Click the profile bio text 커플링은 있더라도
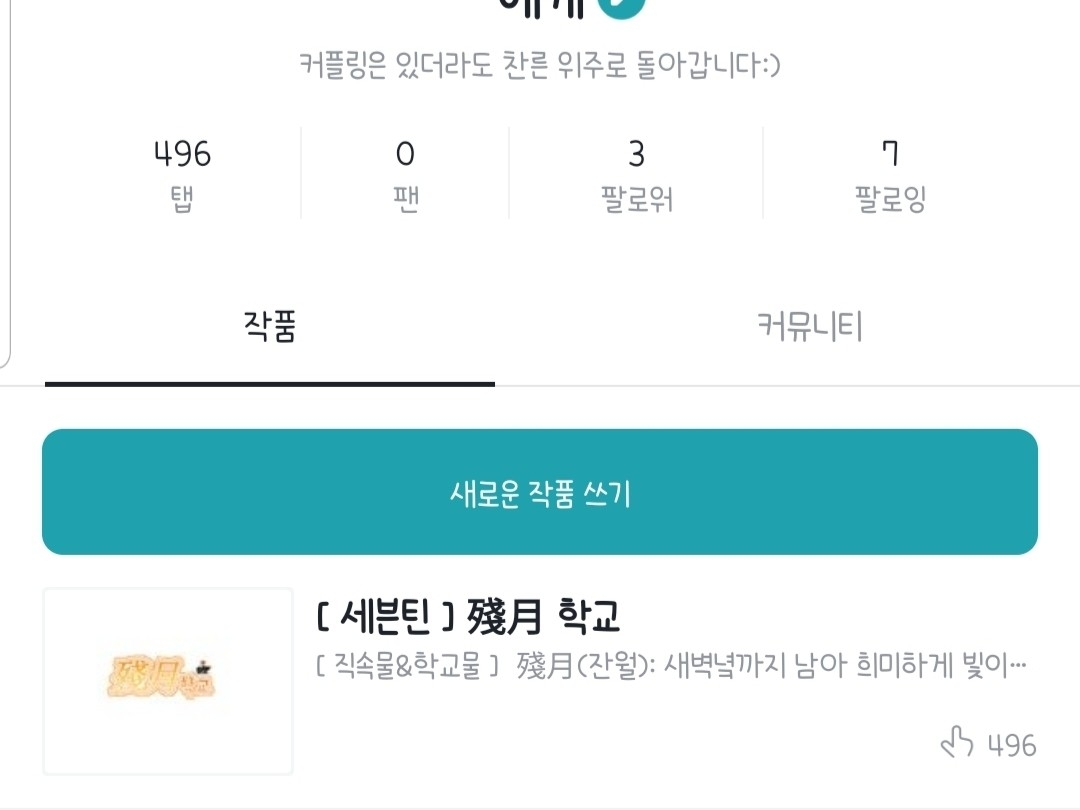Screen dimensions: 1080x810 click(x=540, y=66)
